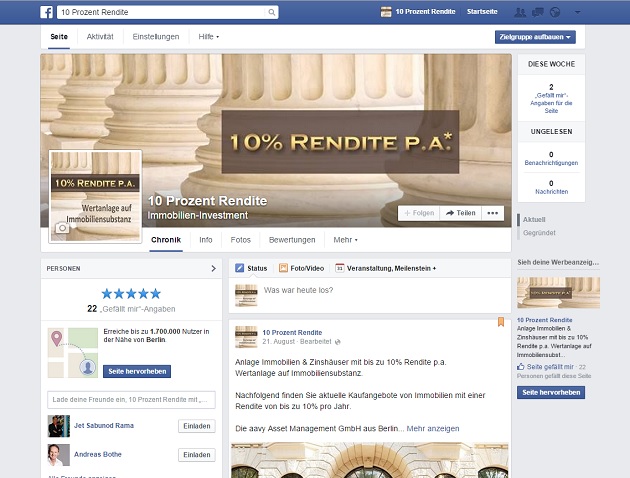Click Nachrichten link in sidebar

[551, 192]
